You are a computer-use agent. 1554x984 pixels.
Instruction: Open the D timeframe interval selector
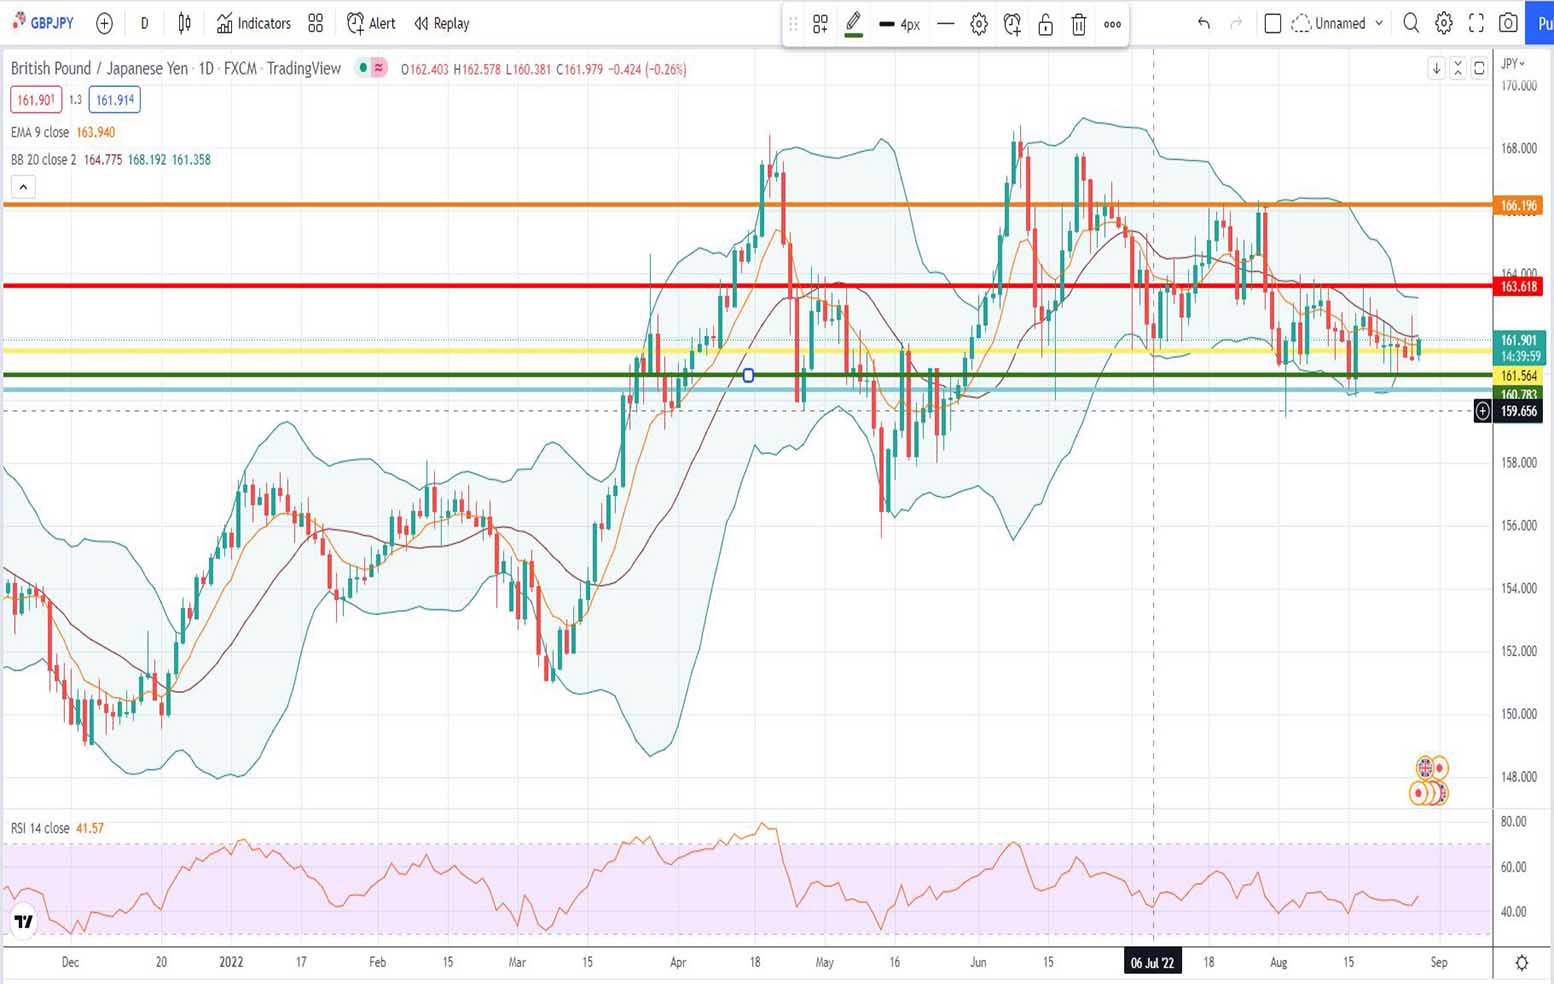(x=145, y=23)
